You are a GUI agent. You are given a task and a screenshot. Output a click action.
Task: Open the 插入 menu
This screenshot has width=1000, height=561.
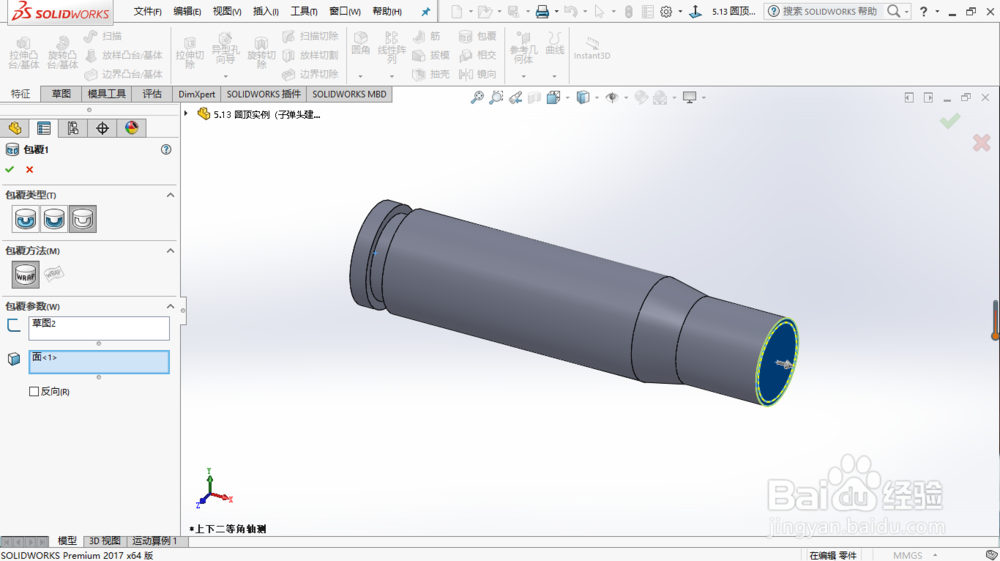(x=265, y=11)
